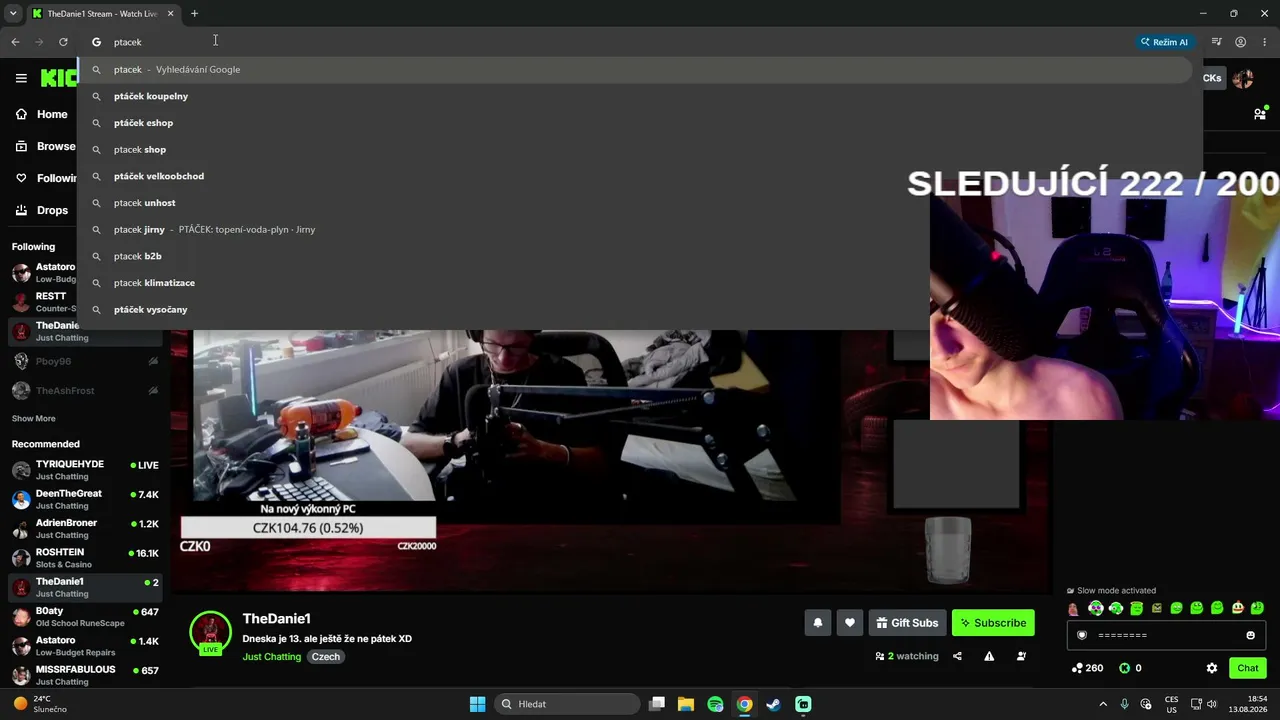
Task: Open the Browse section in sidebar
Action: [45, 146]
